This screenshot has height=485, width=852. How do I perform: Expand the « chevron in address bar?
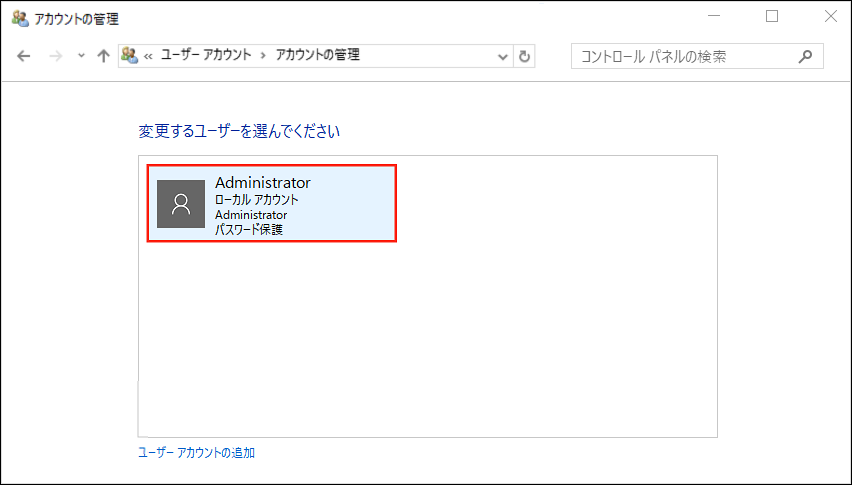(x=149, y=56)
